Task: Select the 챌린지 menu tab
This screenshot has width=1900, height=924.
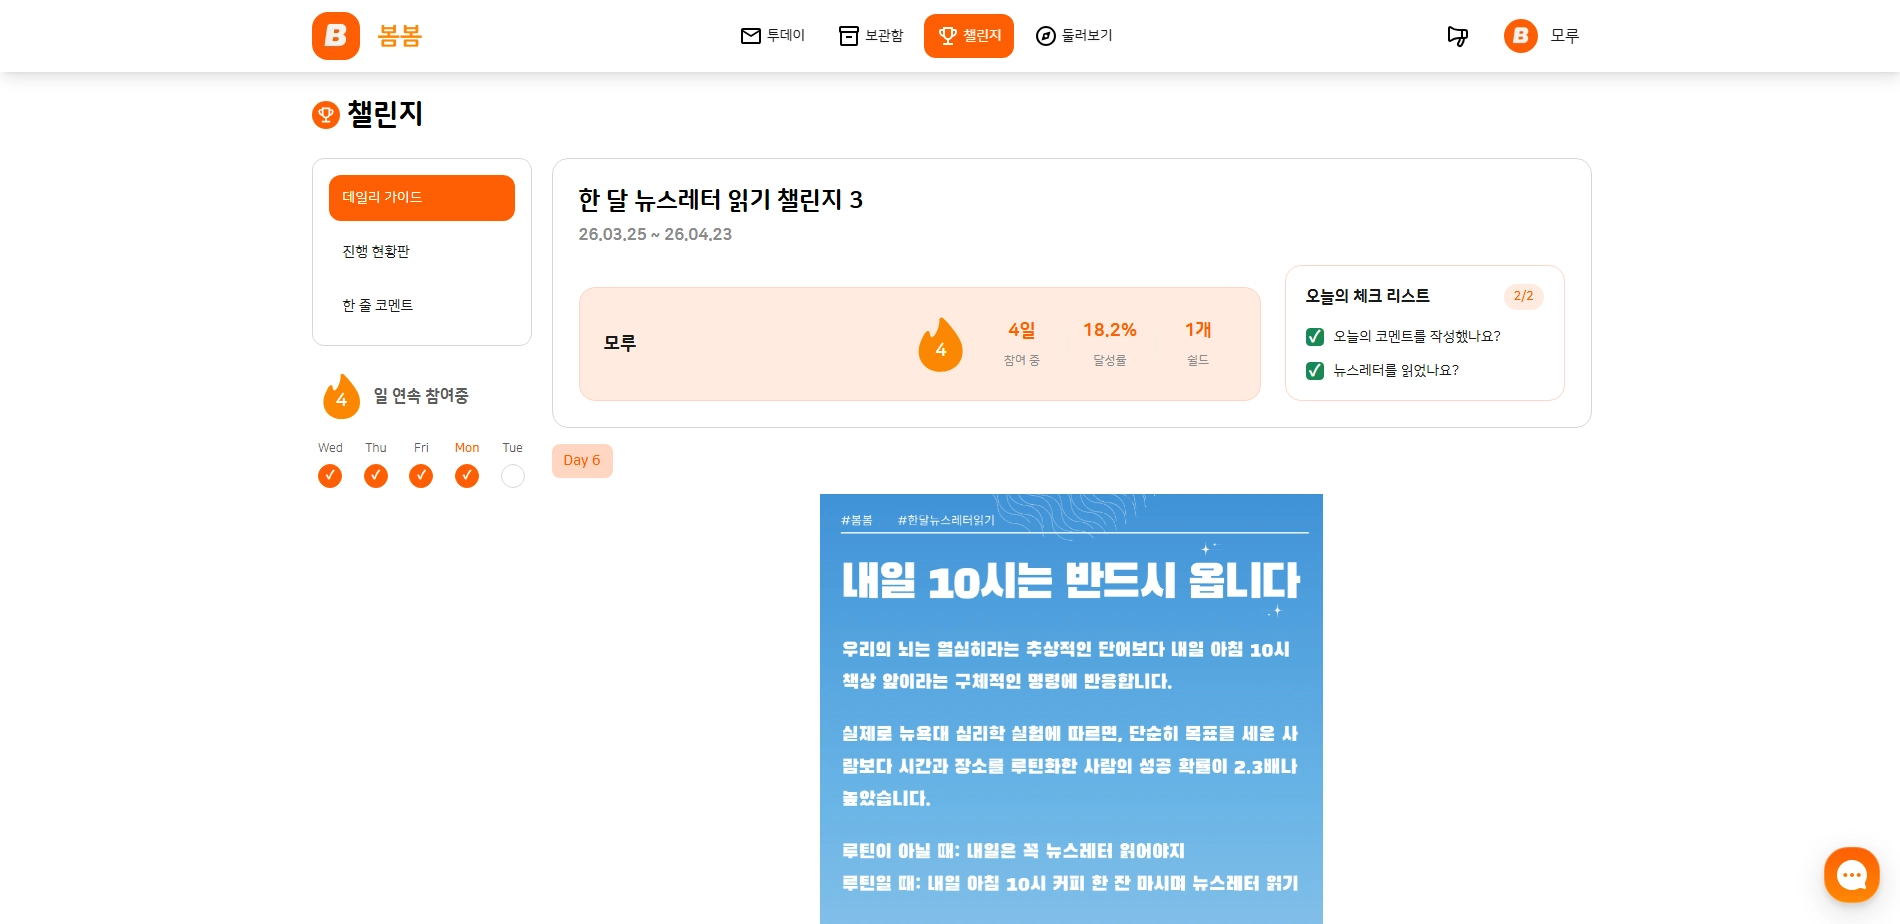Action: [969, 36]
